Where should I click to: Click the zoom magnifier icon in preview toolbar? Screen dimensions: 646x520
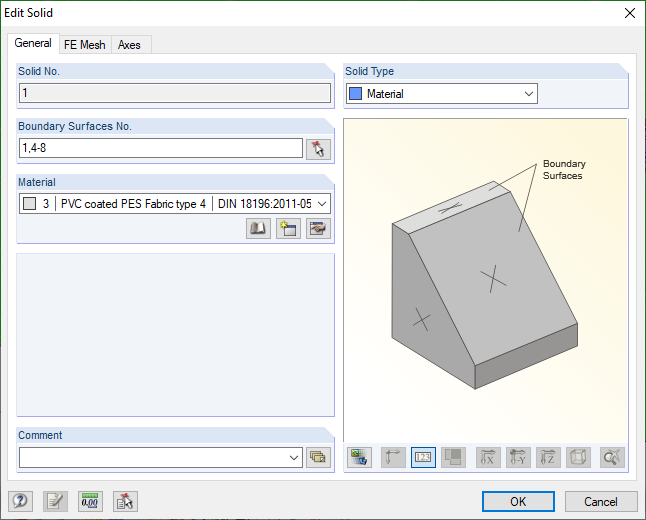(612, 457)
